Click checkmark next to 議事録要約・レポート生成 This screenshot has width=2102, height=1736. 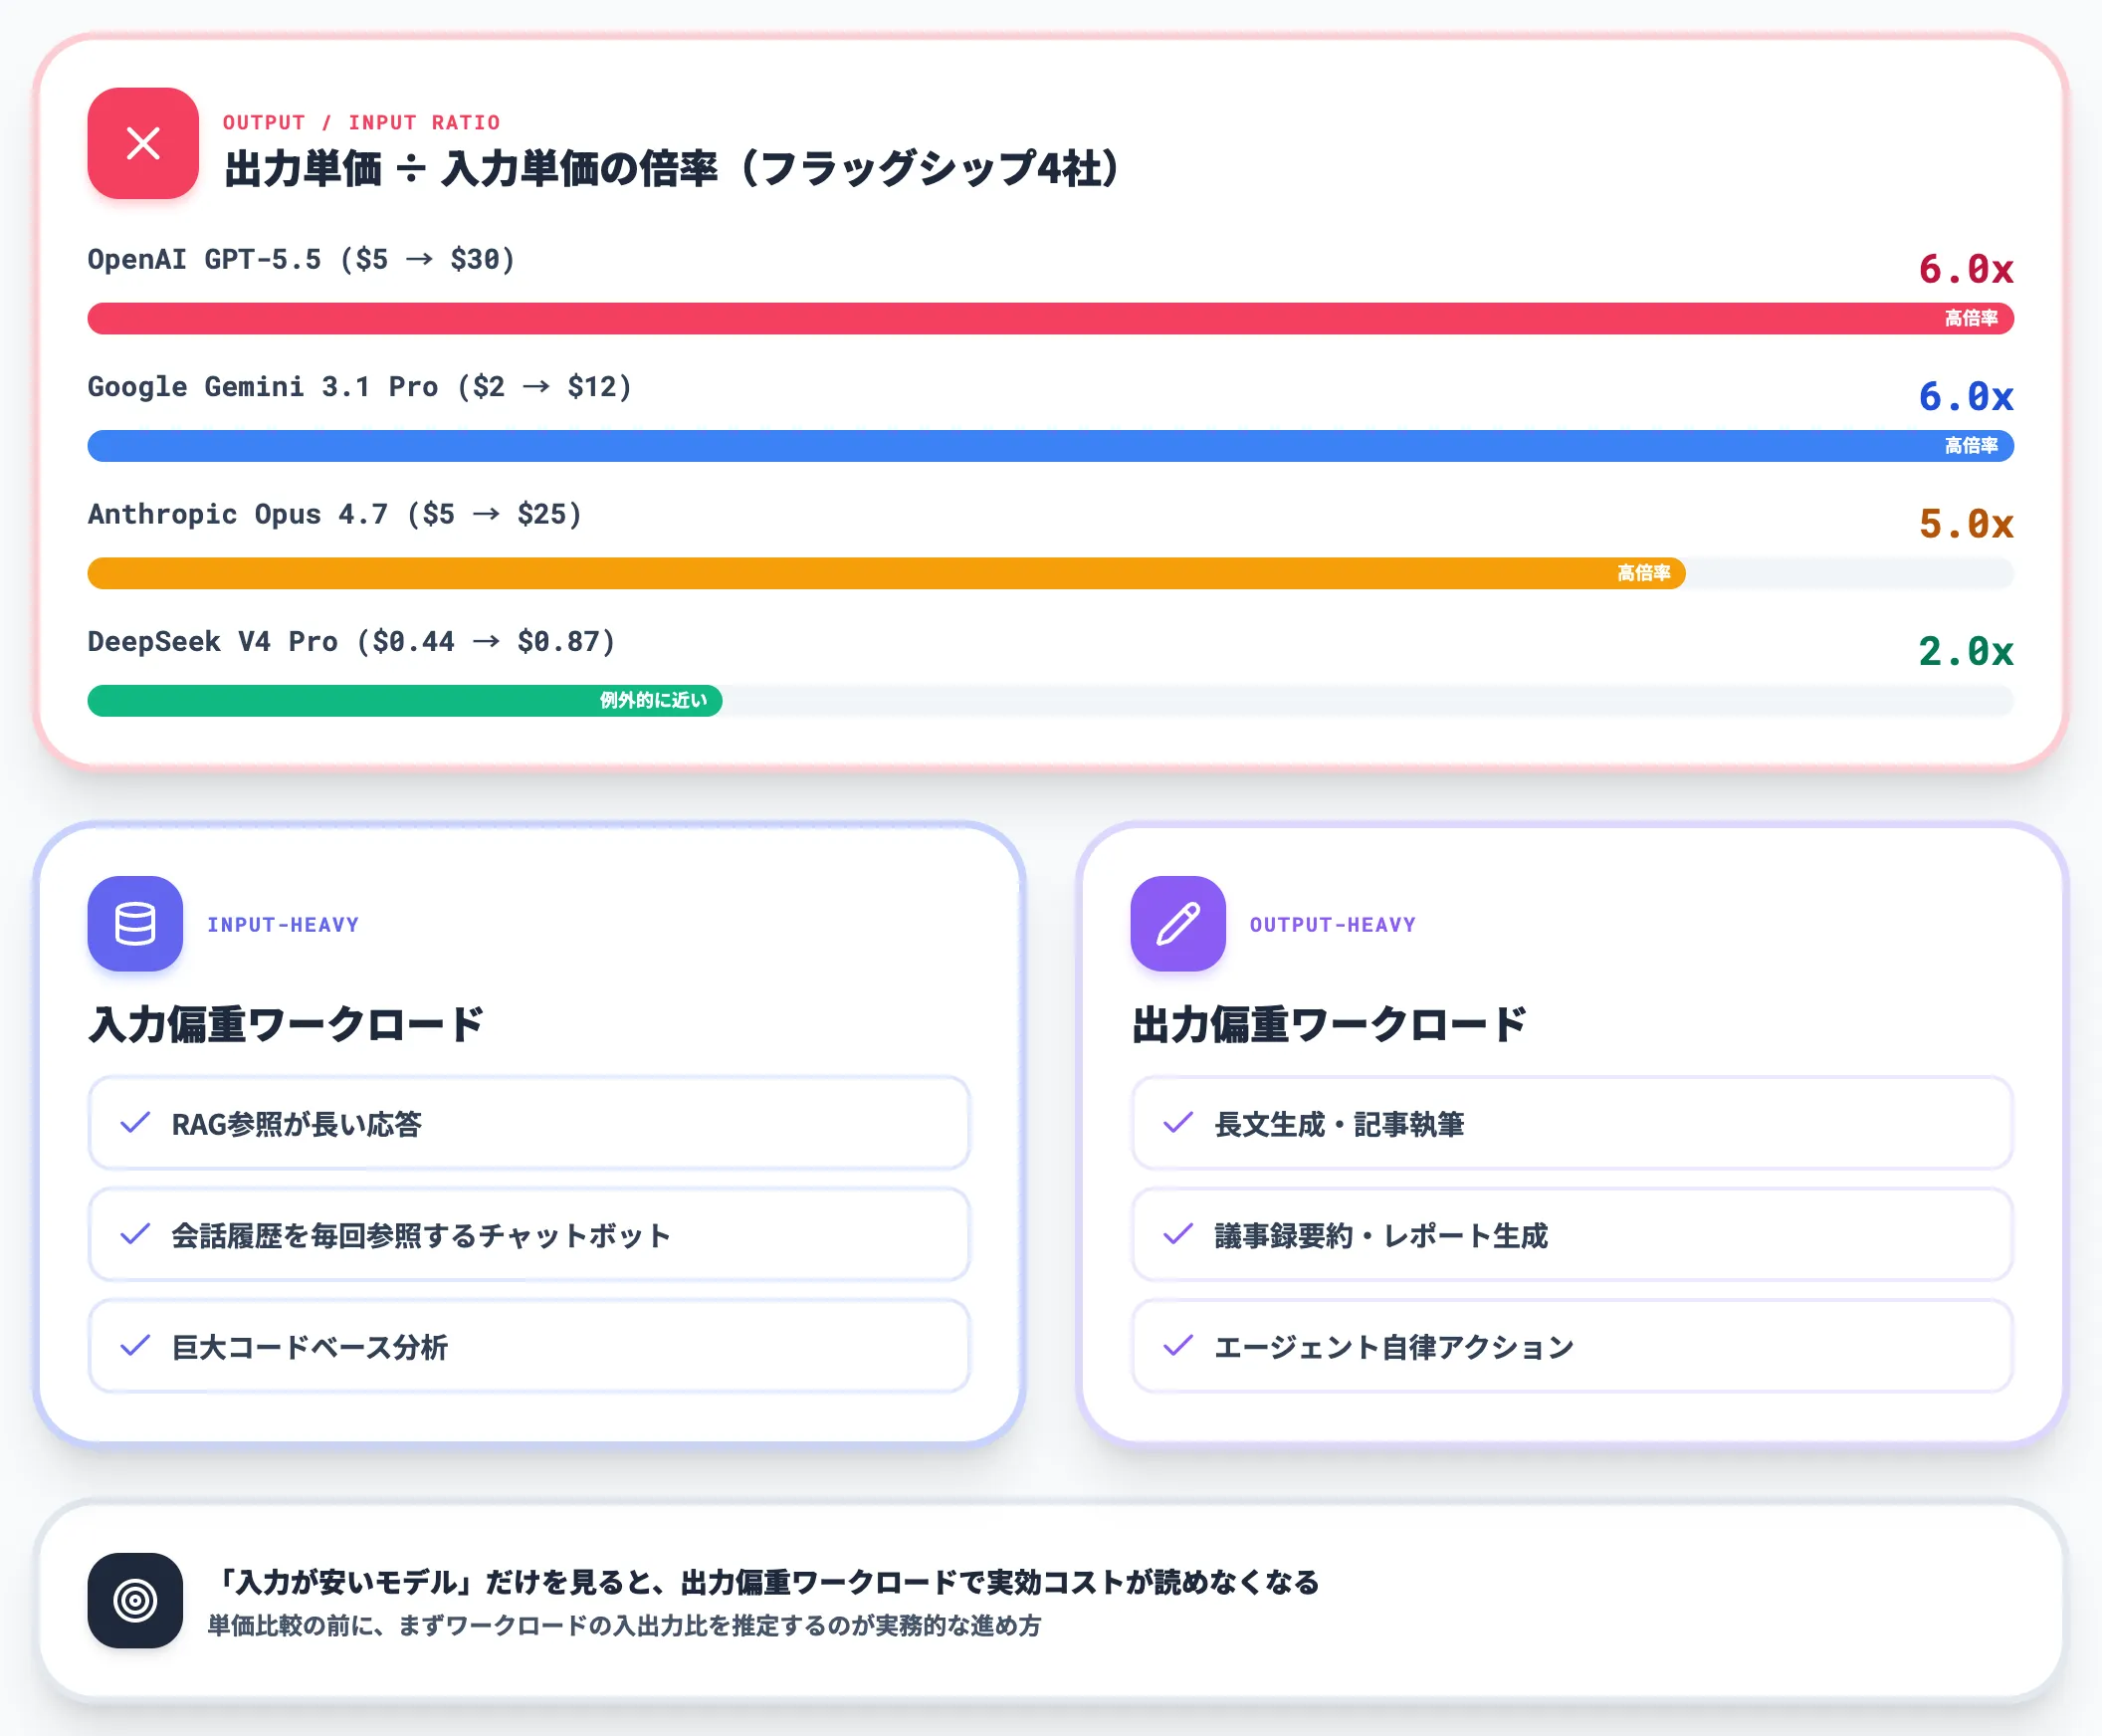(x=1178, y=1234)
